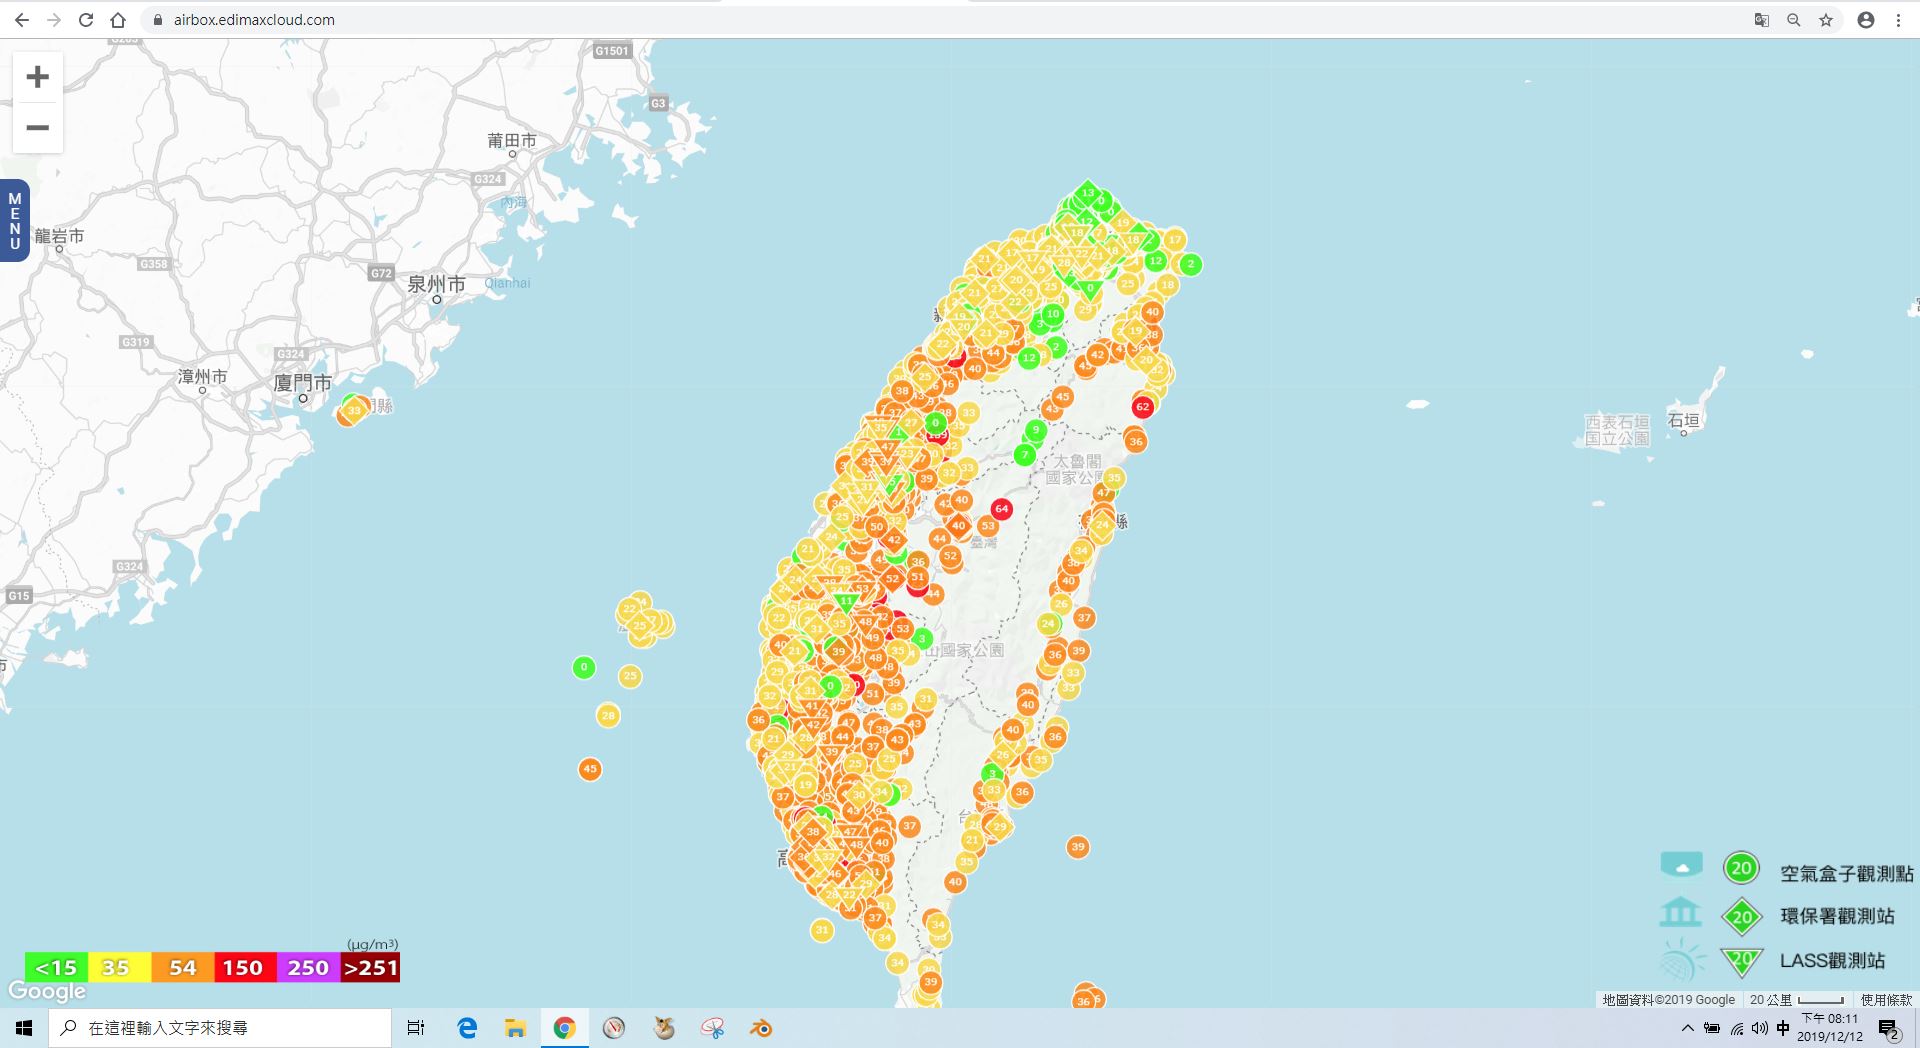Expand hidden system tray icons
Screen dimensions: 1920x1048
tap(1688, 1028)
